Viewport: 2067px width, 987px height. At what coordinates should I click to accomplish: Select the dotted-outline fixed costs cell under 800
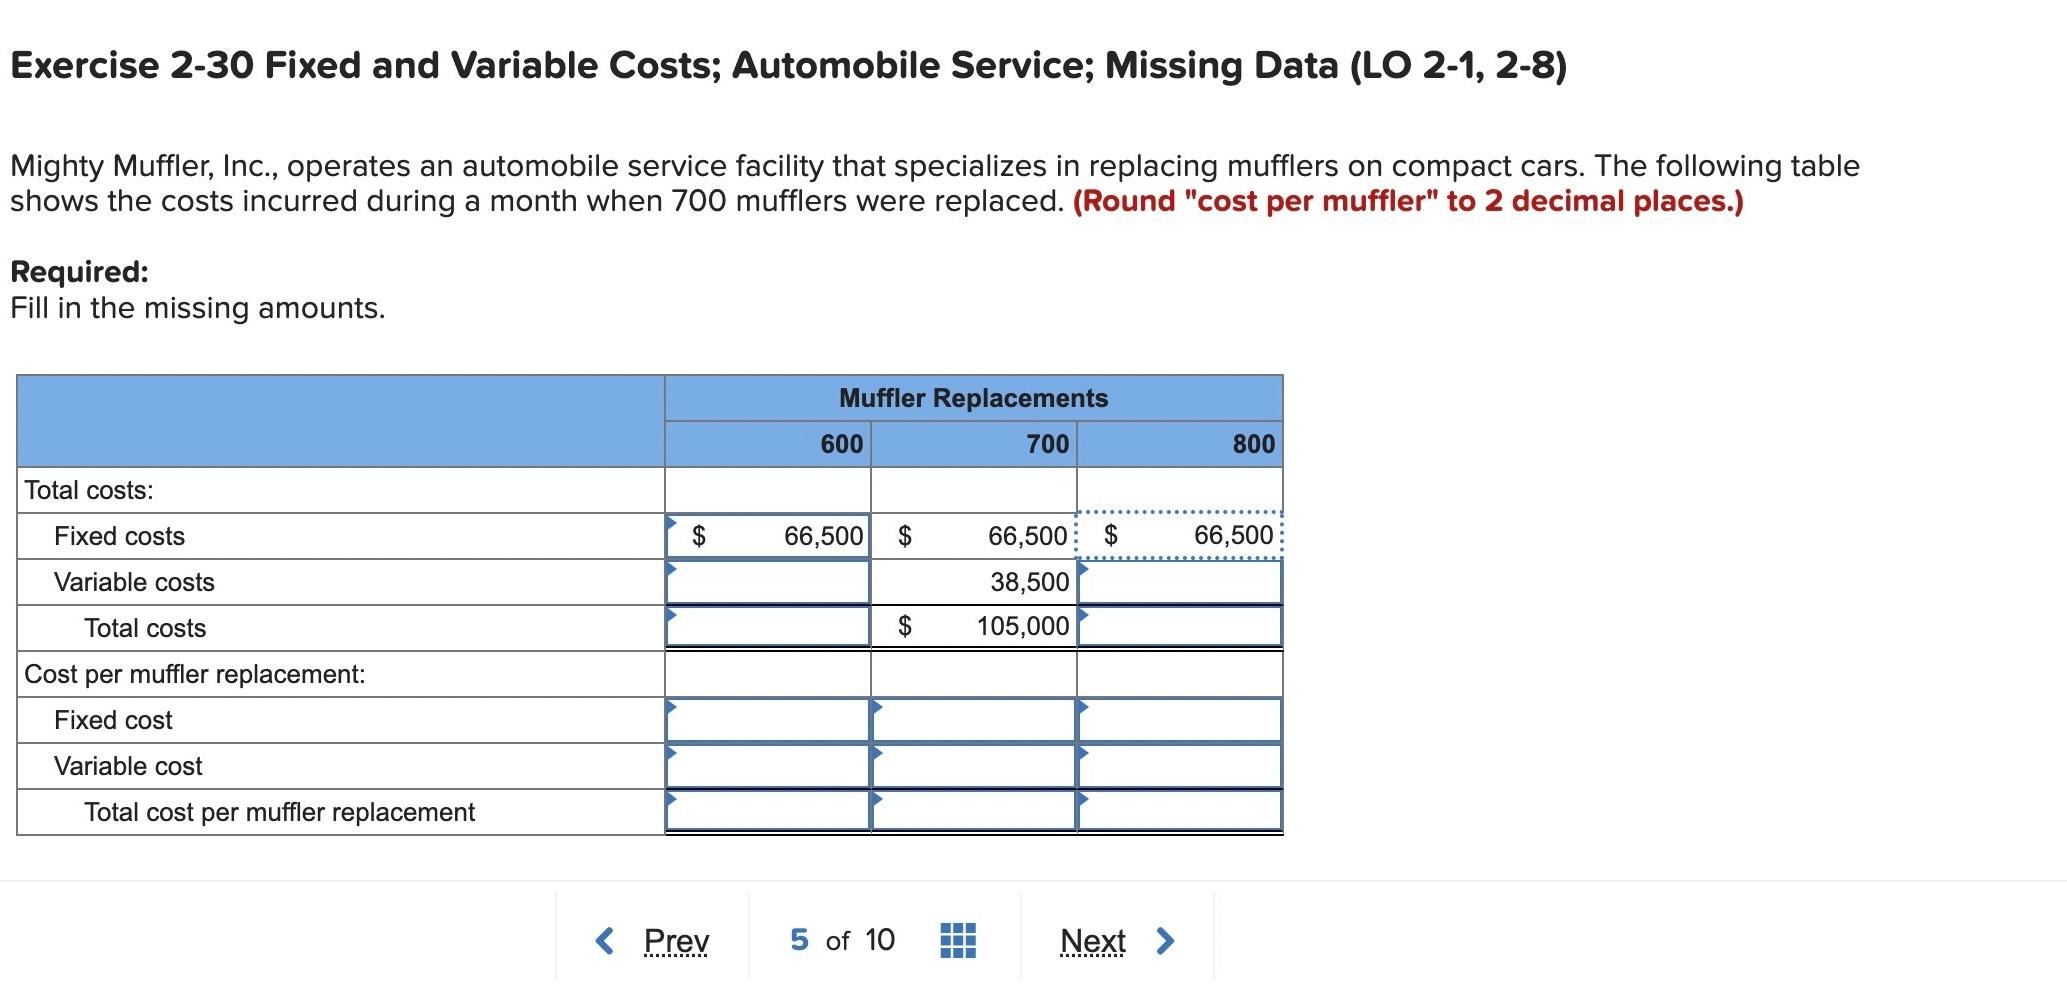coord(1180,536)
